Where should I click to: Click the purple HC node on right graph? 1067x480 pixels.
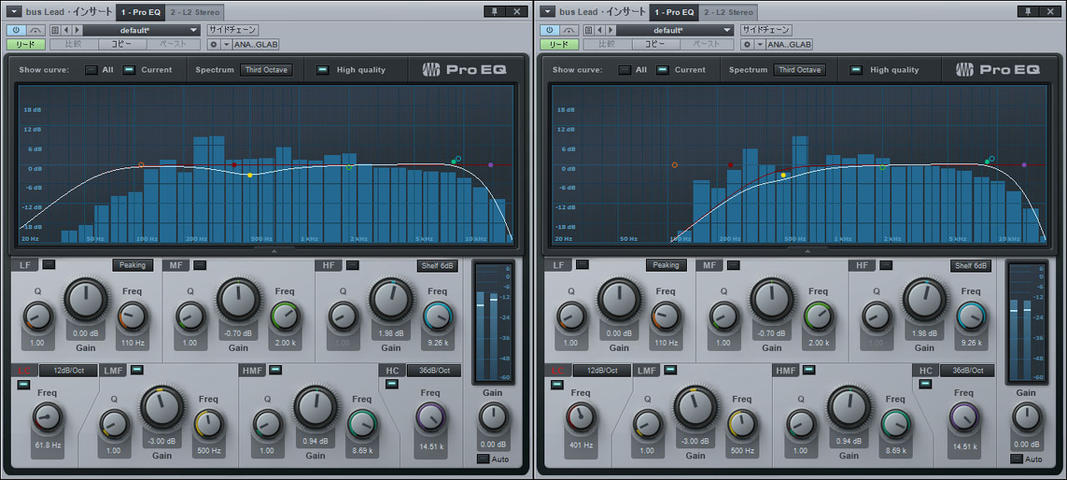[x=1024, y=165]
